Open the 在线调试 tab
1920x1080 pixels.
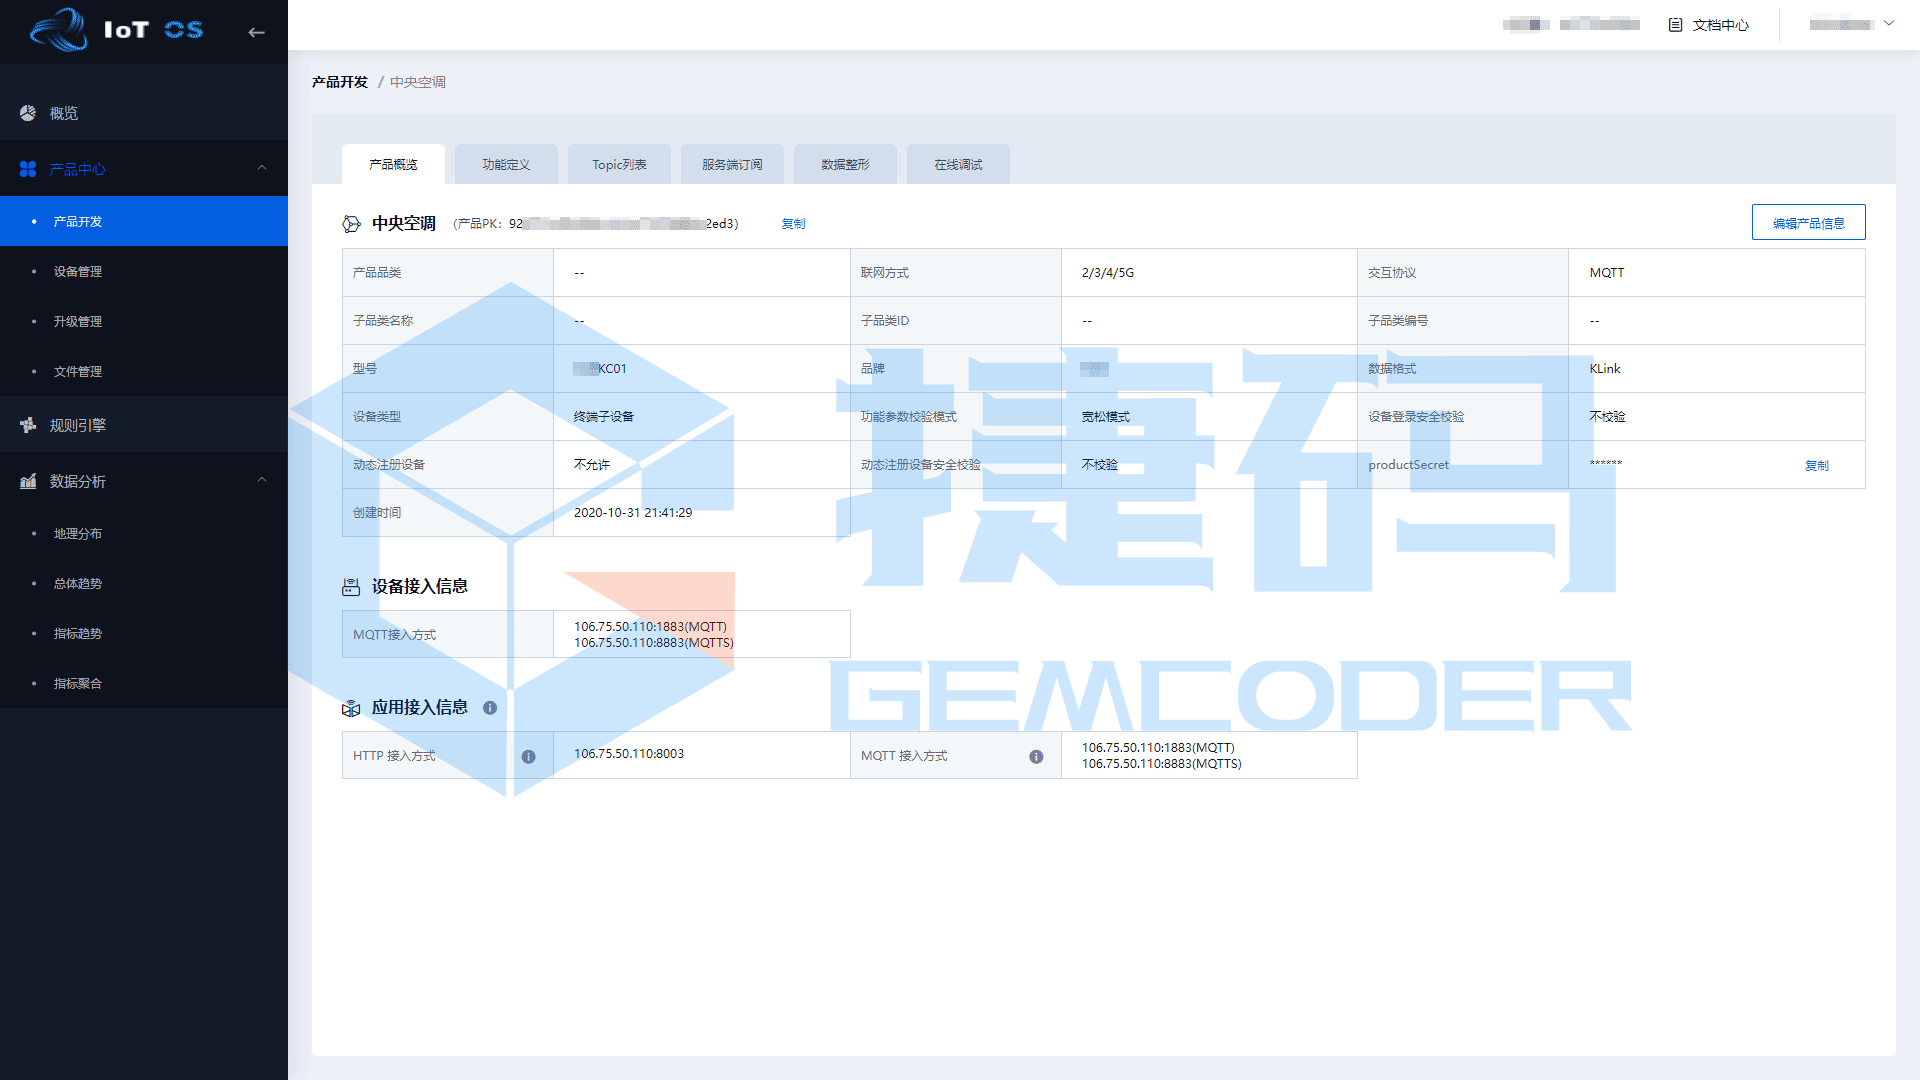coord(958,165)
